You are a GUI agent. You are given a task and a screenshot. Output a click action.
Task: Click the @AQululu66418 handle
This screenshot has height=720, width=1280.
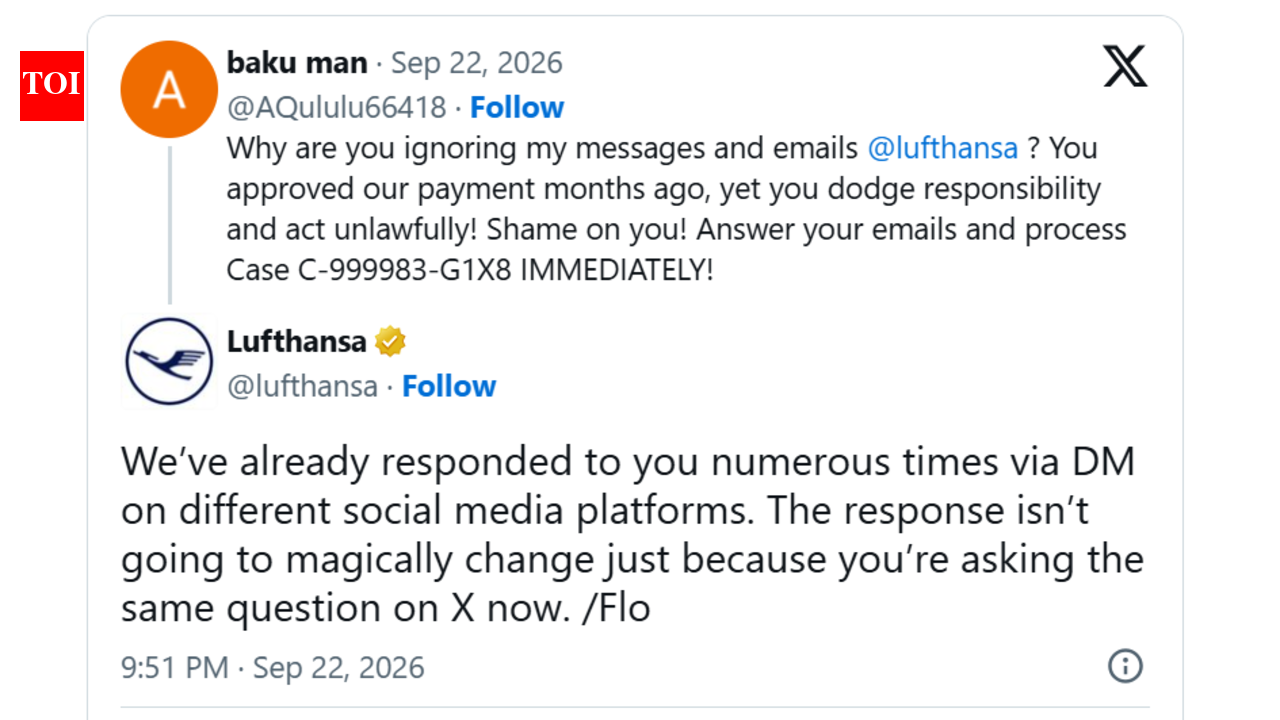coord(336,107)
